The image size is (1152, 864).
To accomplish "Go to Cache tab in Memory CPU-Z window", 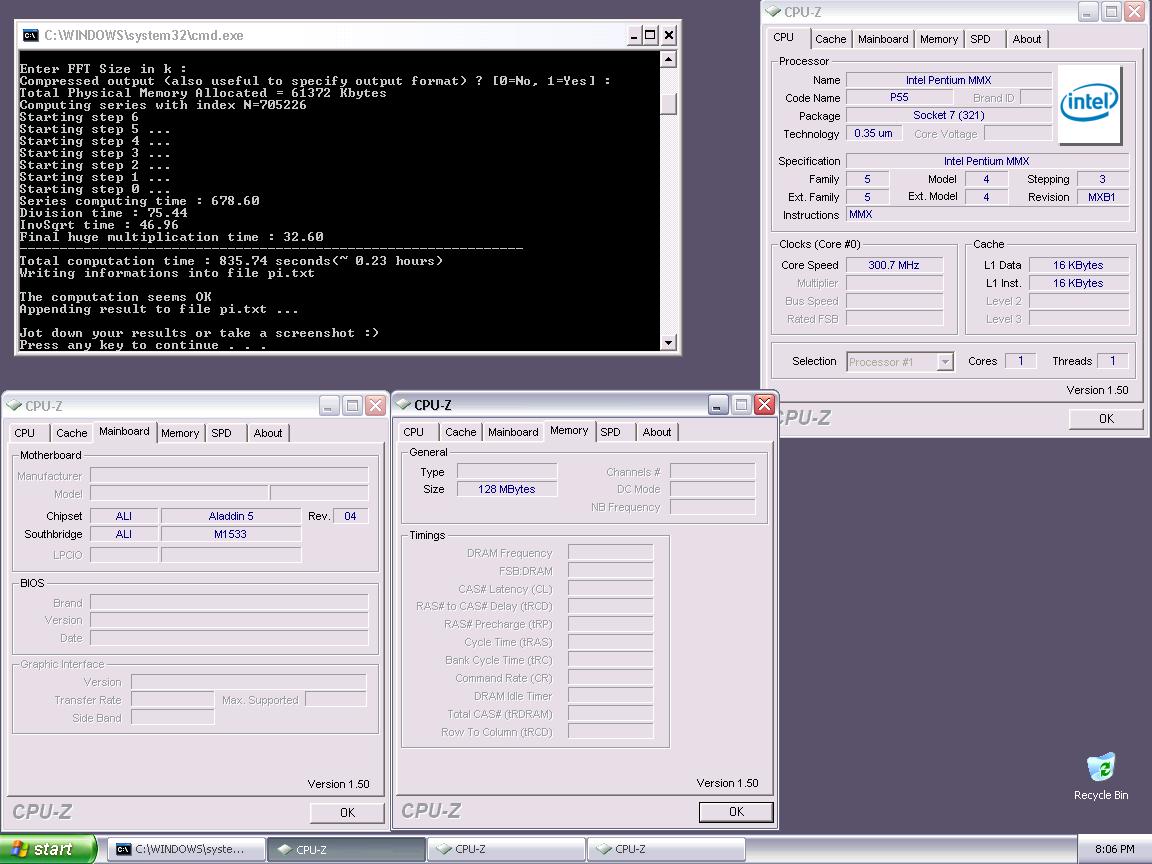I will 461,432.
